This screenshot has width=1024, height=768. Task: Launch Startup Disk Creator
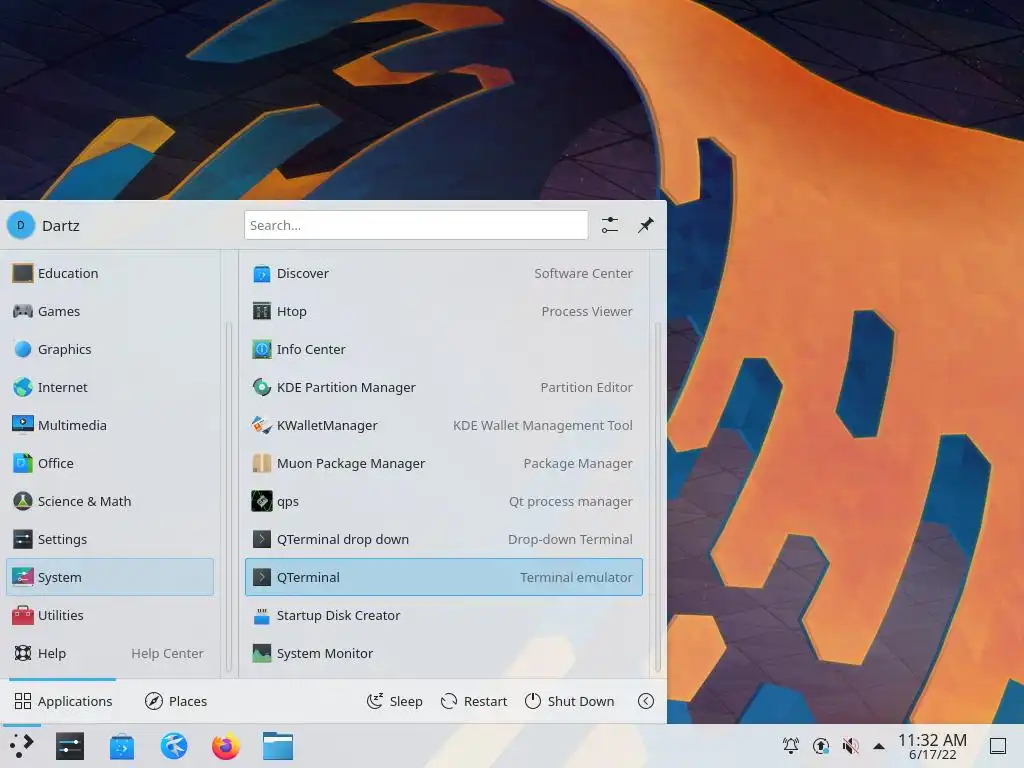click(x=443, y=615)
